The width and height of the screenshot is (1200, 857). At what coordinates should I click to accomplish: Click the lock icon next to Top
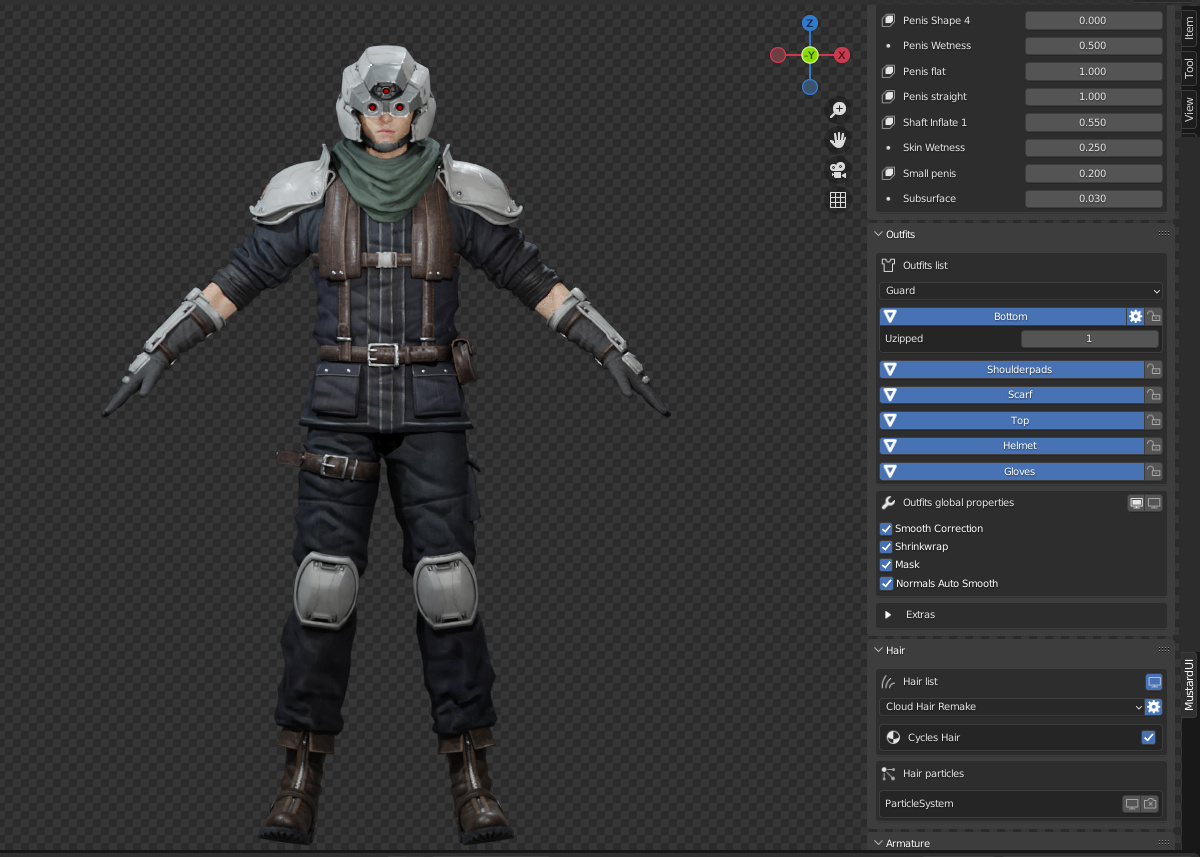(x=1154, y=421)
